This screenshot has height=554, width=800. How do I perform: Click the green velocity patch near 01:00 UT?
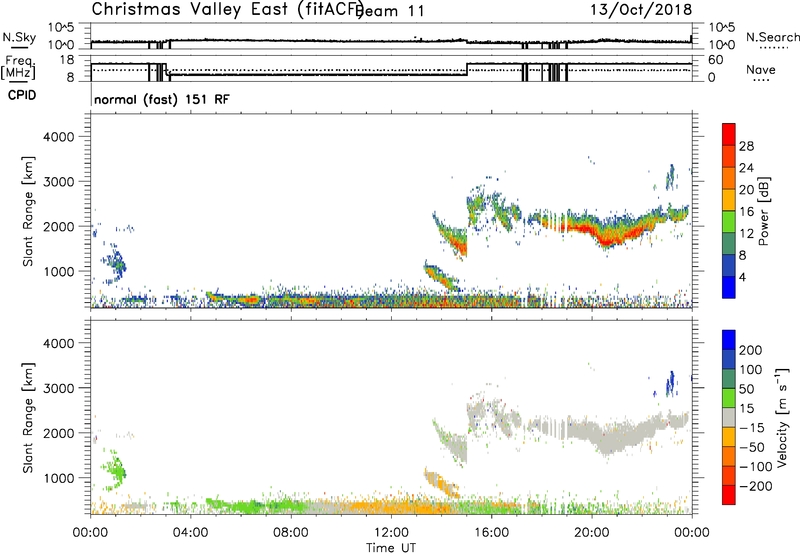(x=116, y=470)
